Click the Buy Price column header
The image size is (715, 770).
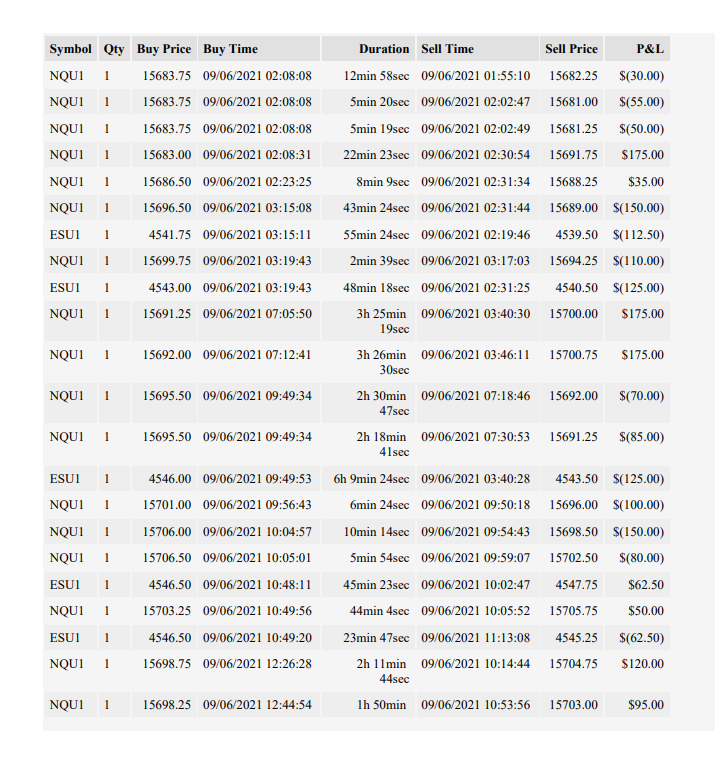pos(164,49)
